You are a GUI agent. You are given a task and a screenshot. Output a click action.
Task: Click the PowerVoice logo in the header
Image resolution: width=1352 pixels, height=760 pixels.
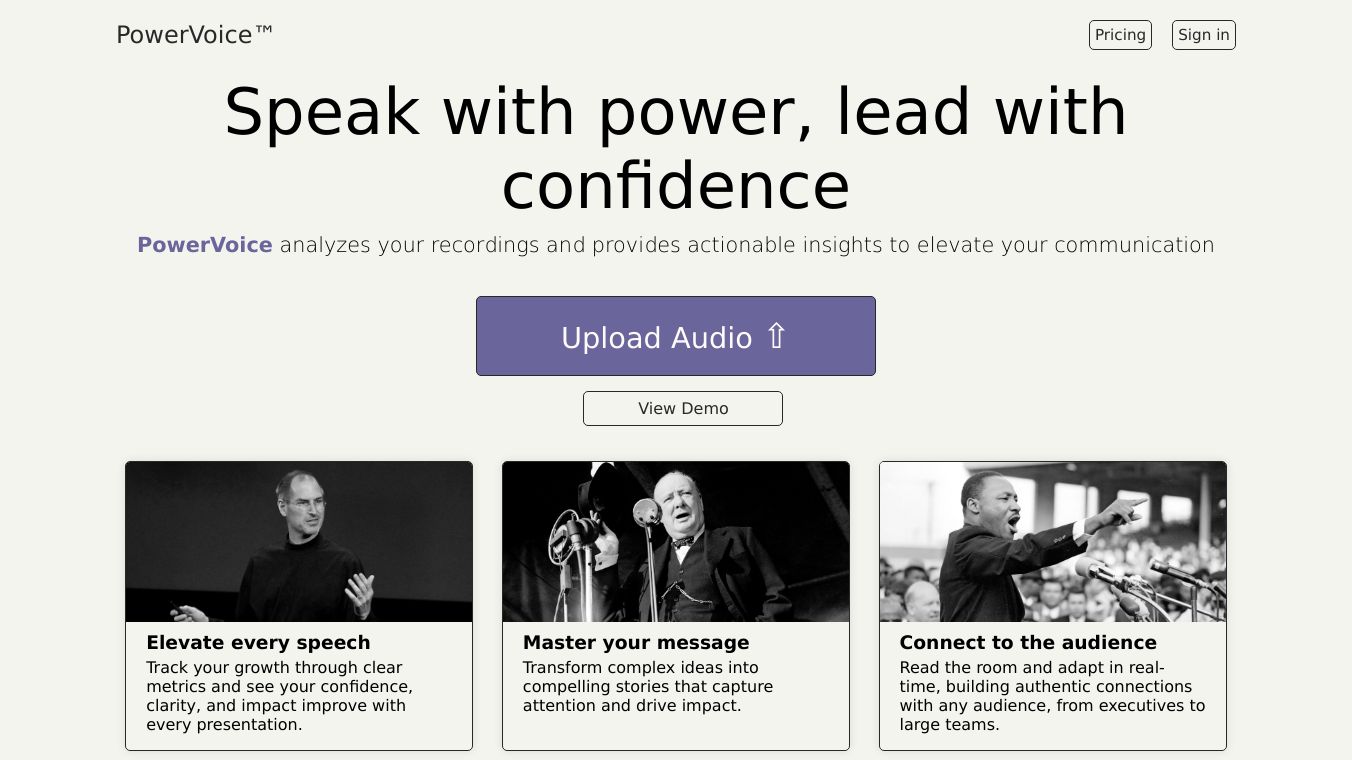(x=185, y=35)
